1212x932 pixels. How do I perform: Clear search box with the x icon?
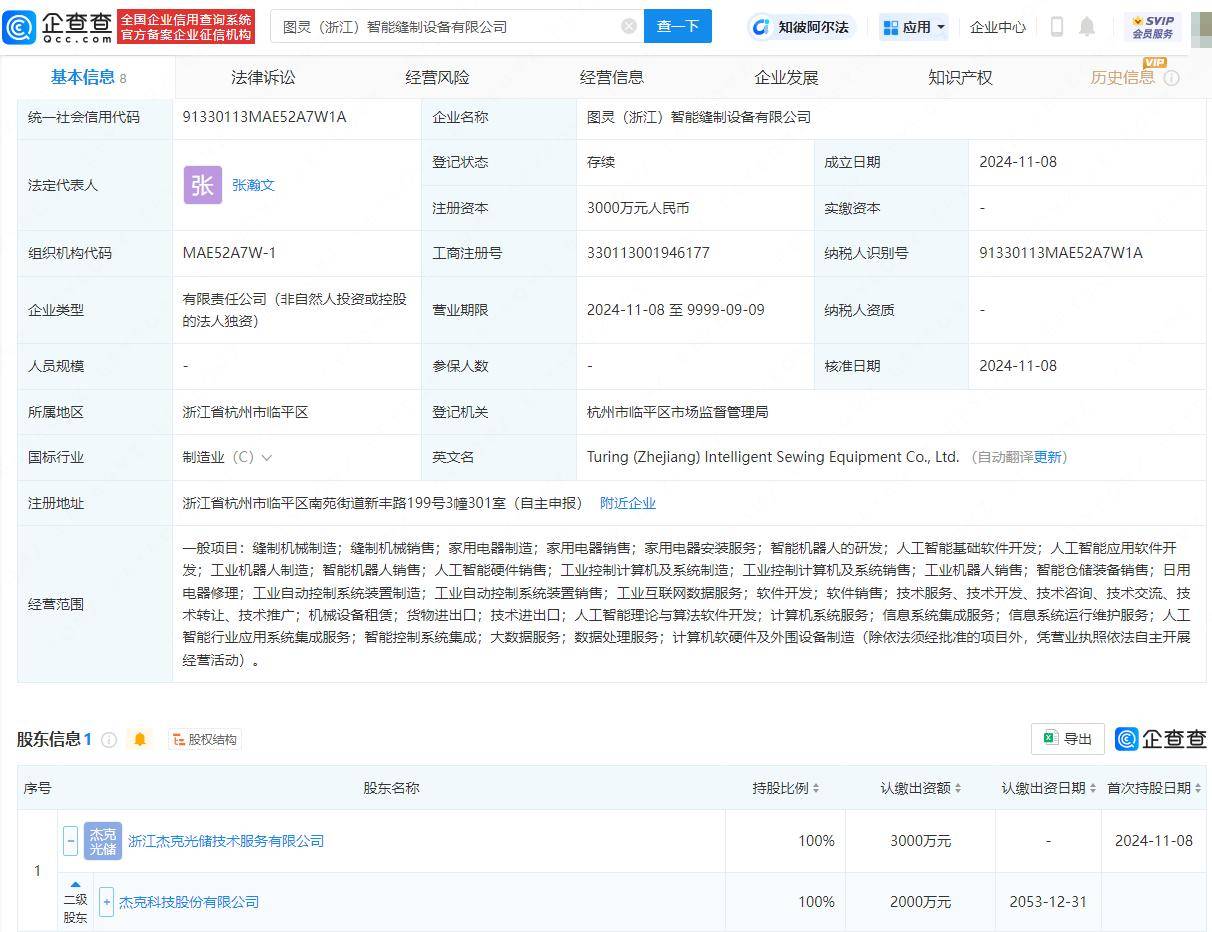[x=628, y=26]
